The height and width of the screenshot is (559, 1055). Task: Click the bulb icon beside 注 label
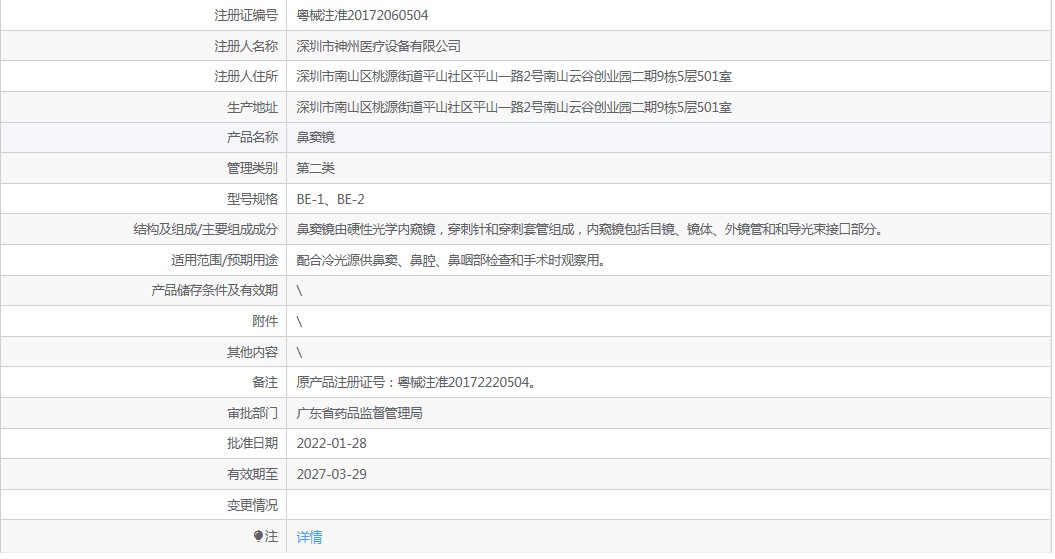[258, 536]
